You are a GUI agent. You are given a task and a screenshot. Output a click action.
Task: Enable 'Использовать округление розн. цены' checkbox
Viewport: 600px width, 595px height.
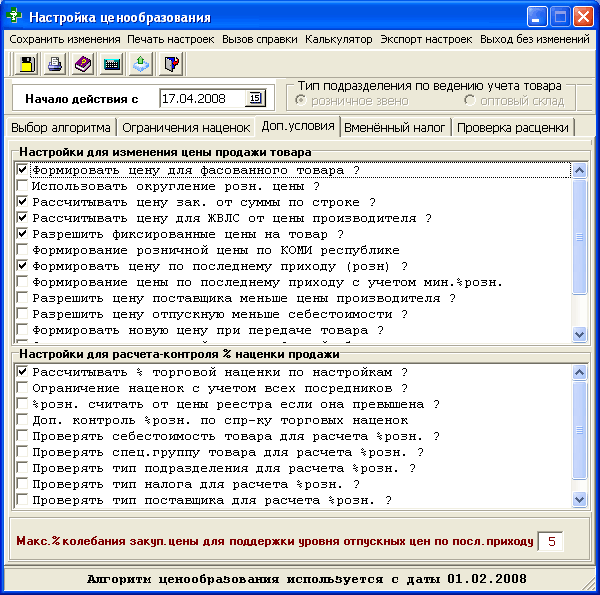(22, 186)
